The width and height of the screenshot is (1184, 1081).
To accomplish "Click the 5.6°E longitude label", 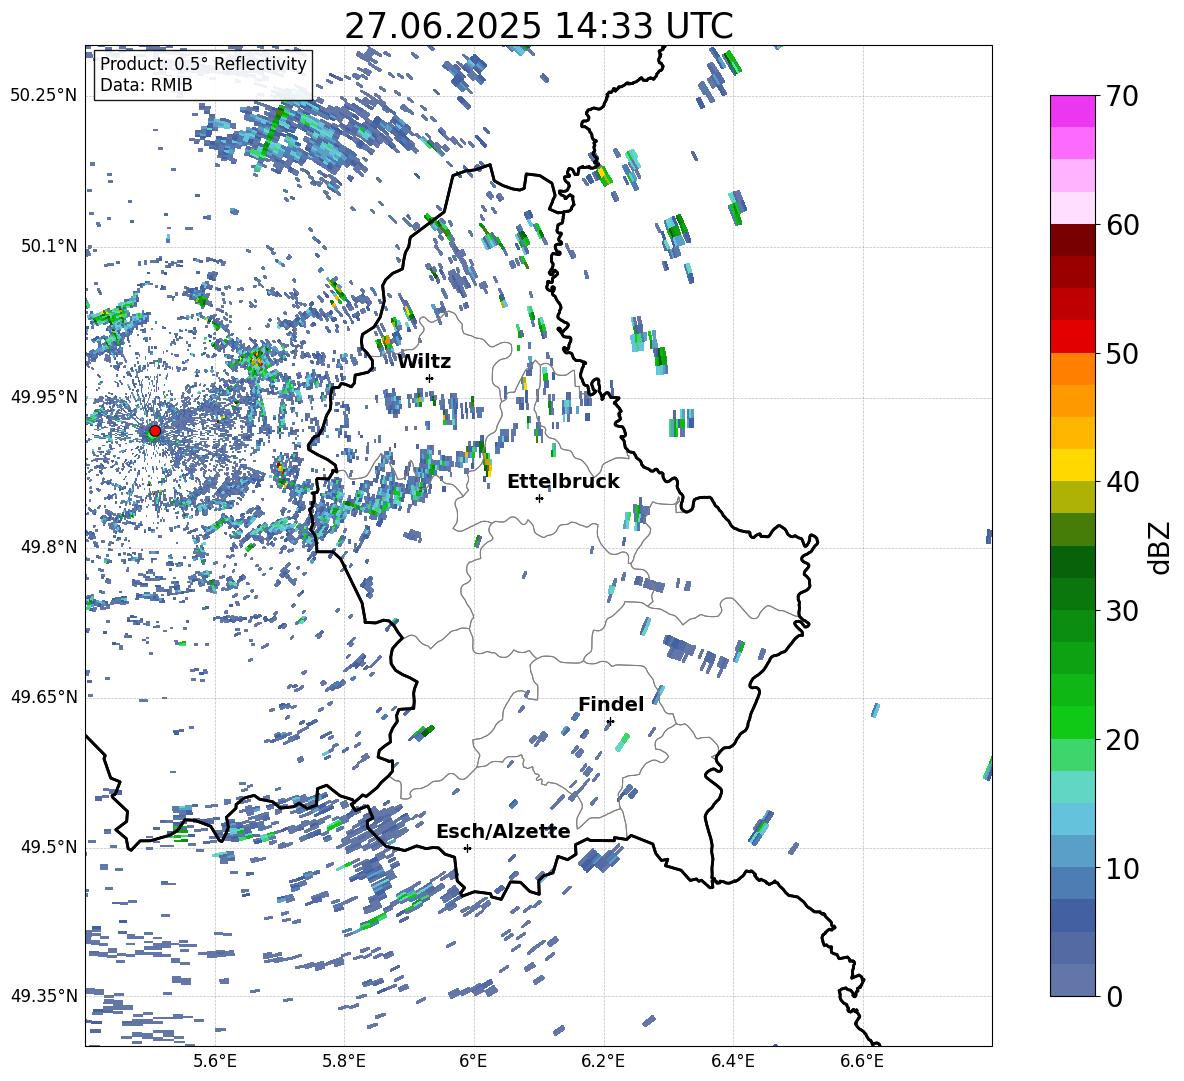I will [214, 1061].
